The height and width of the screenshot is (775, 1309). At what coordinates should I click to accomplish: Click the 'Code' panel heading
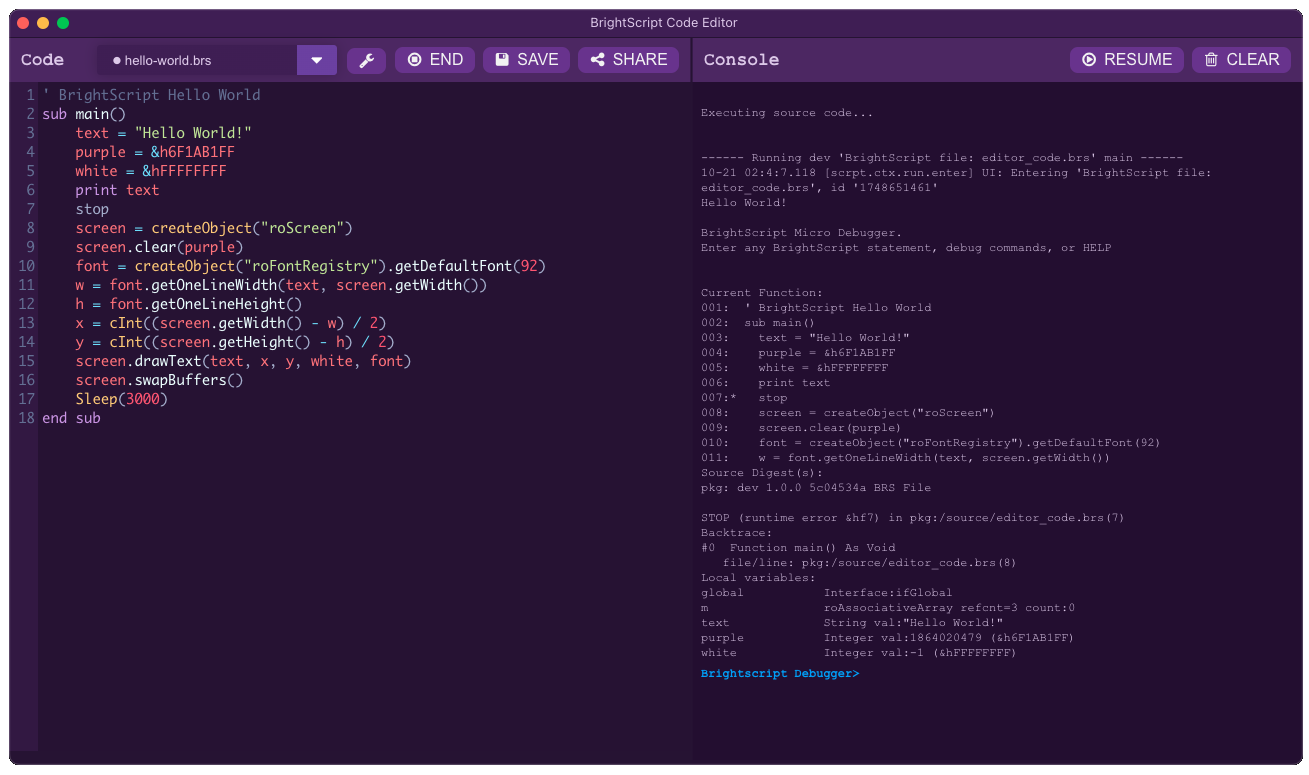click(x=42, y=60)
